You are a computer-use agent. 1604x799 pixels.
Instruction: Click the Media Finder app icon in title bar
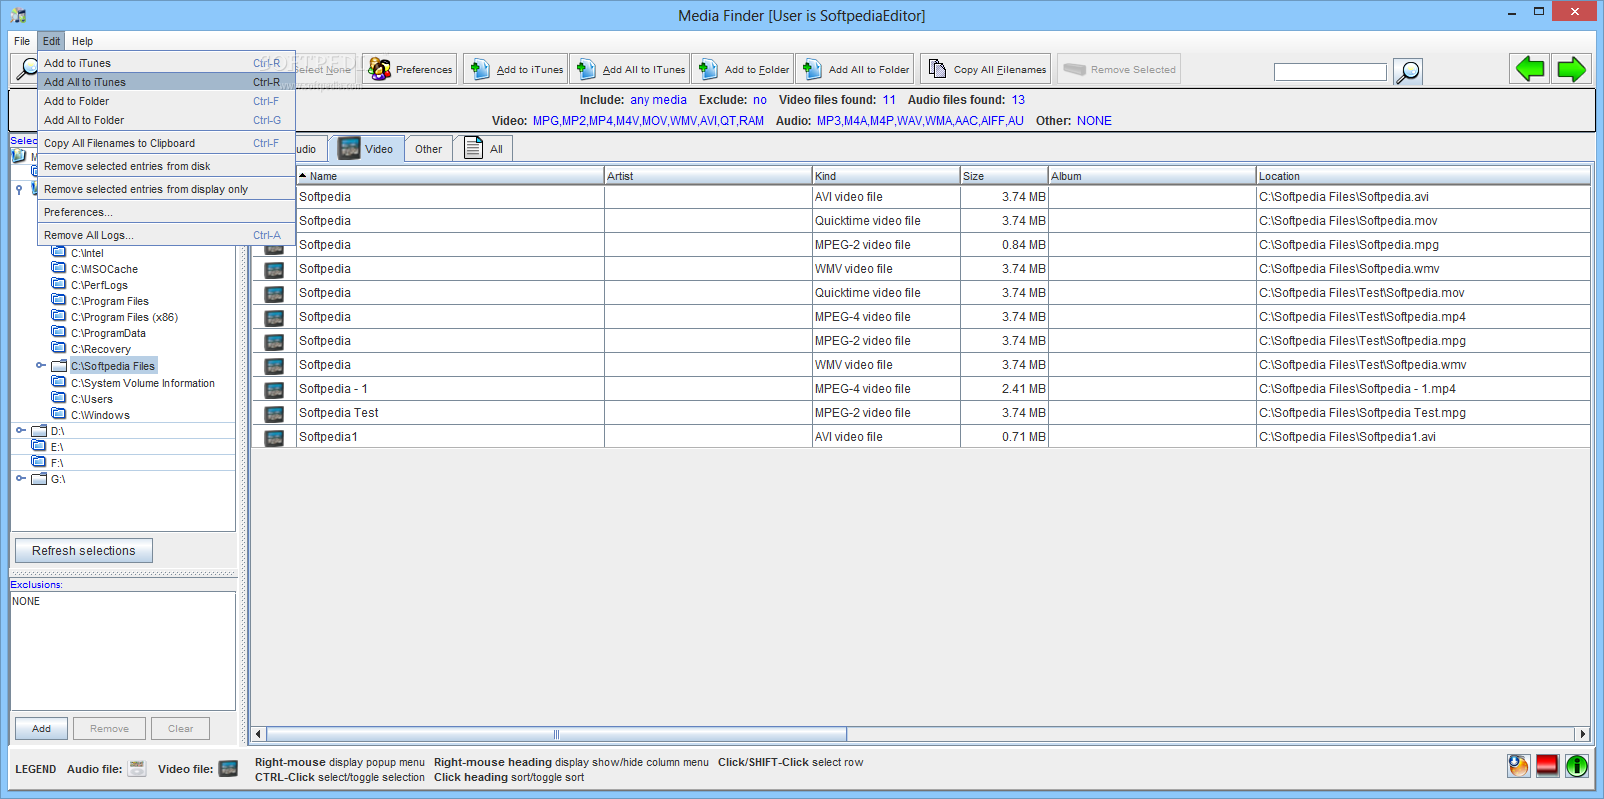pos(18,15)
